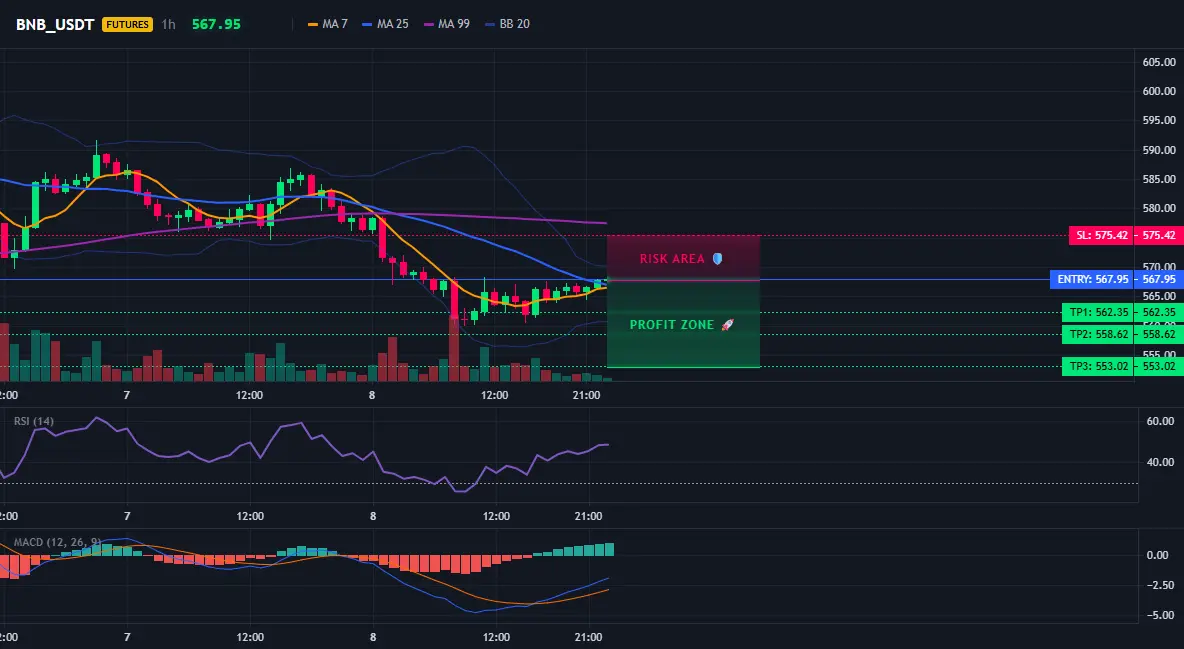Click the 60.00 RSI axis value
1184x649 pixels.
click(1161, 421)
